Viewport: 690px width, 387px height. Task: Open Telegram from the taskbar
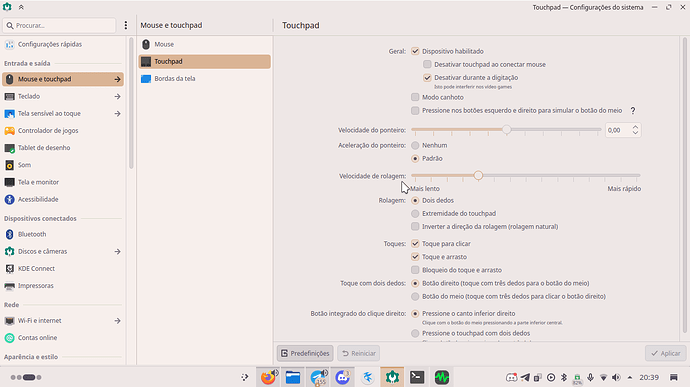pos(318,377)
